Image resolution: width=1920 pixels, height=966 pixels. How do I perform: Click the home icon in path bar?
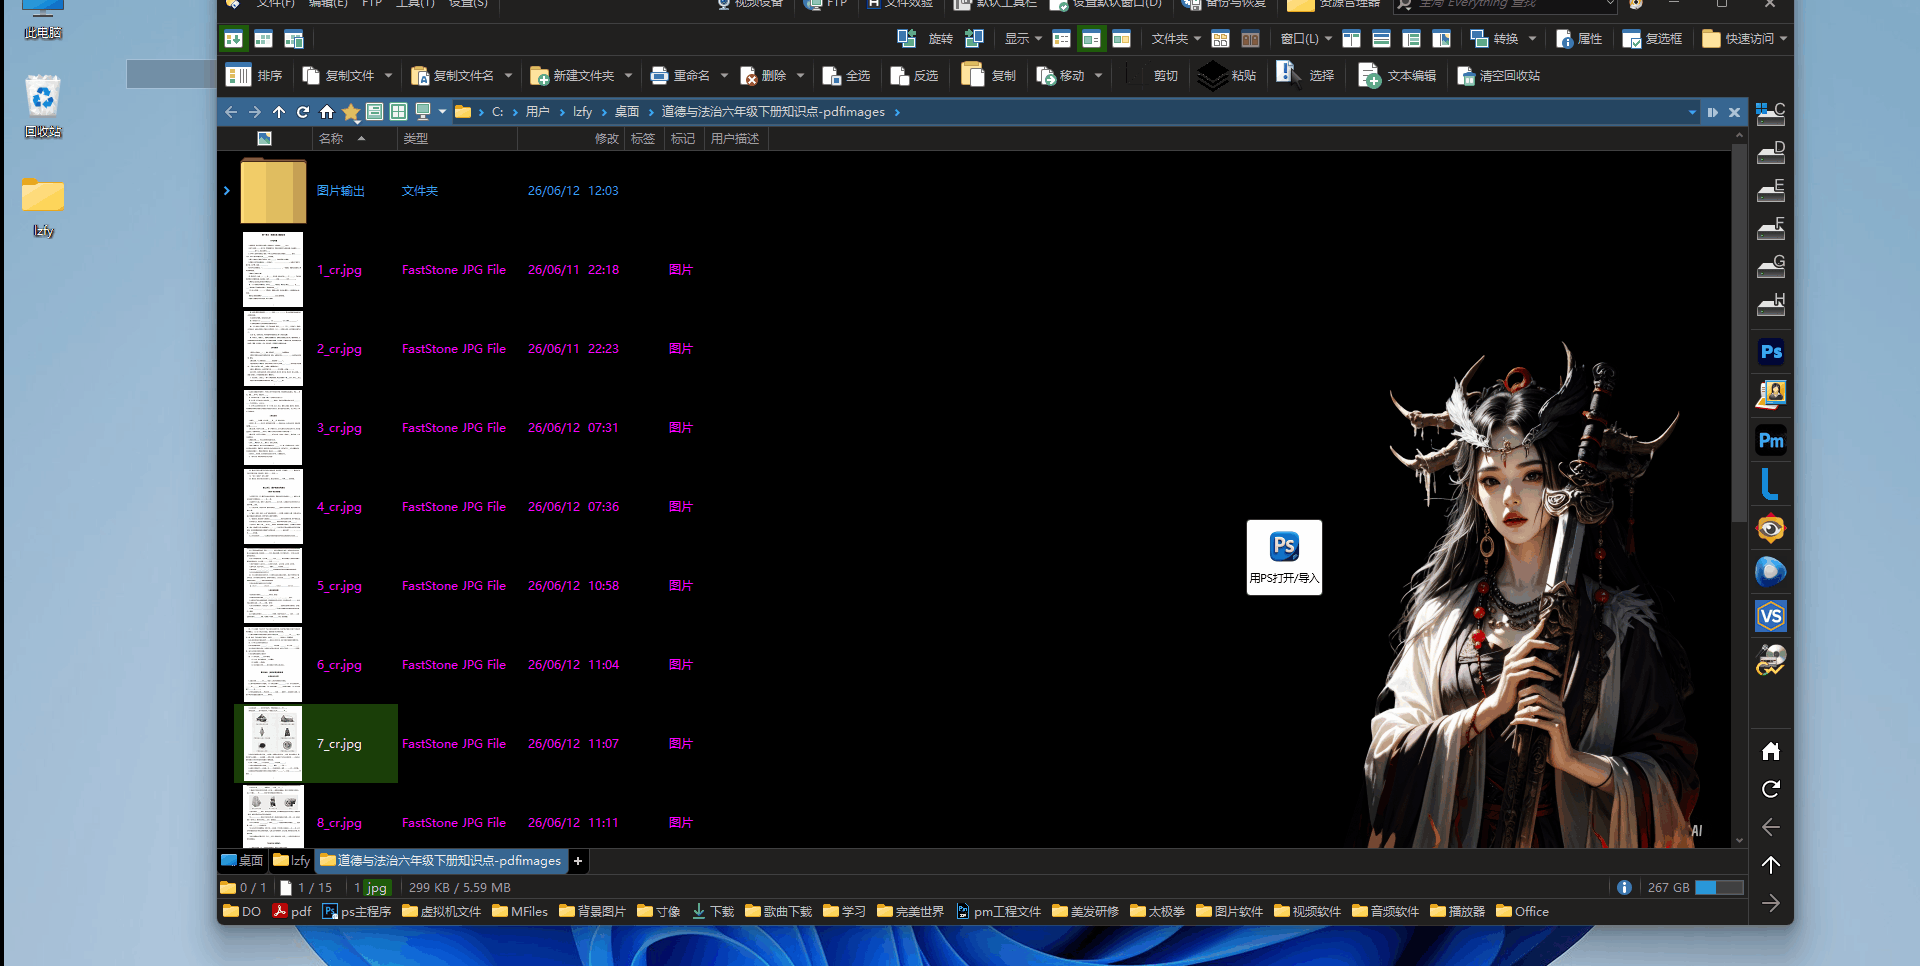pyautogui.click(x=327, y=112)
